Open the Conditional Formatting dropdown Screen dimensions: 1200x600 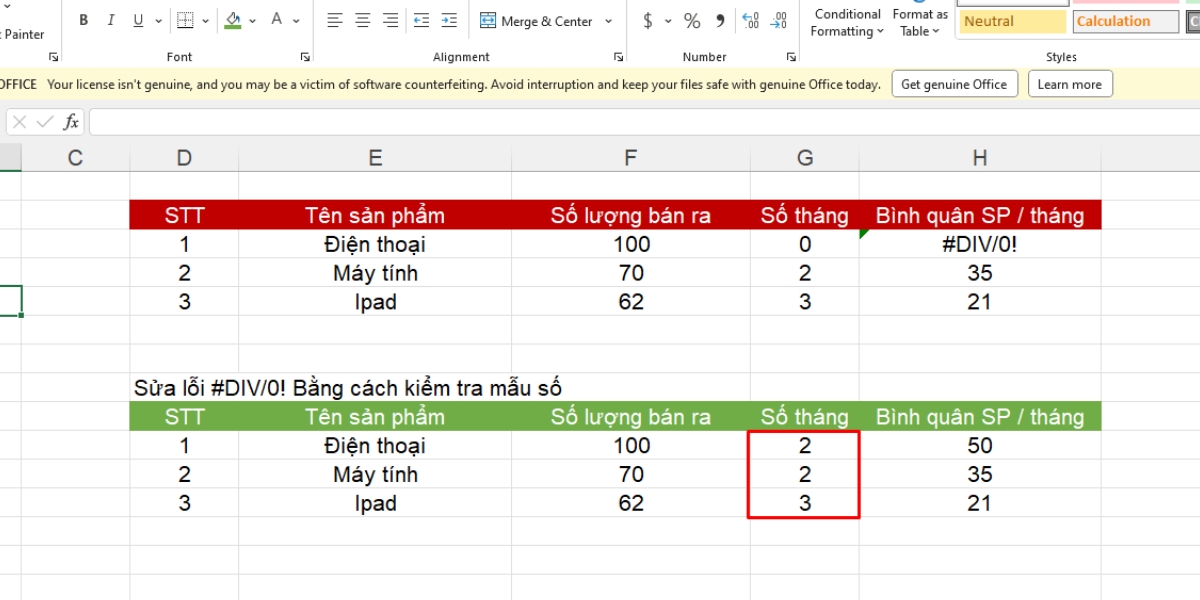tap(846, 22)
